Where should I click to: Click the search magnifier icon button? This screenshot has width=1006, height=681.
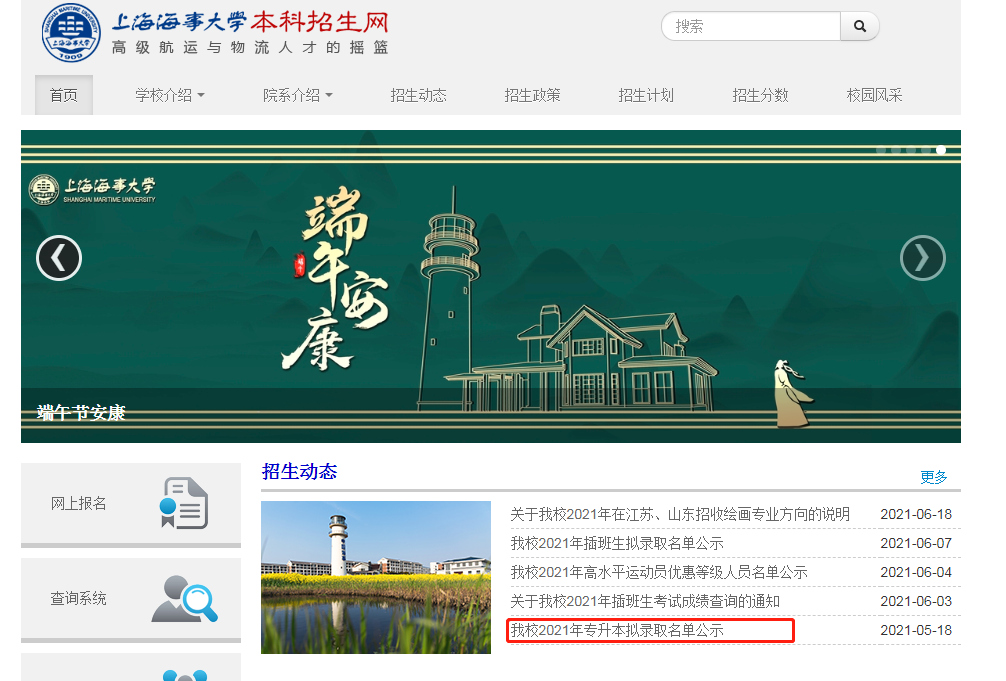(x=859, y=27)
